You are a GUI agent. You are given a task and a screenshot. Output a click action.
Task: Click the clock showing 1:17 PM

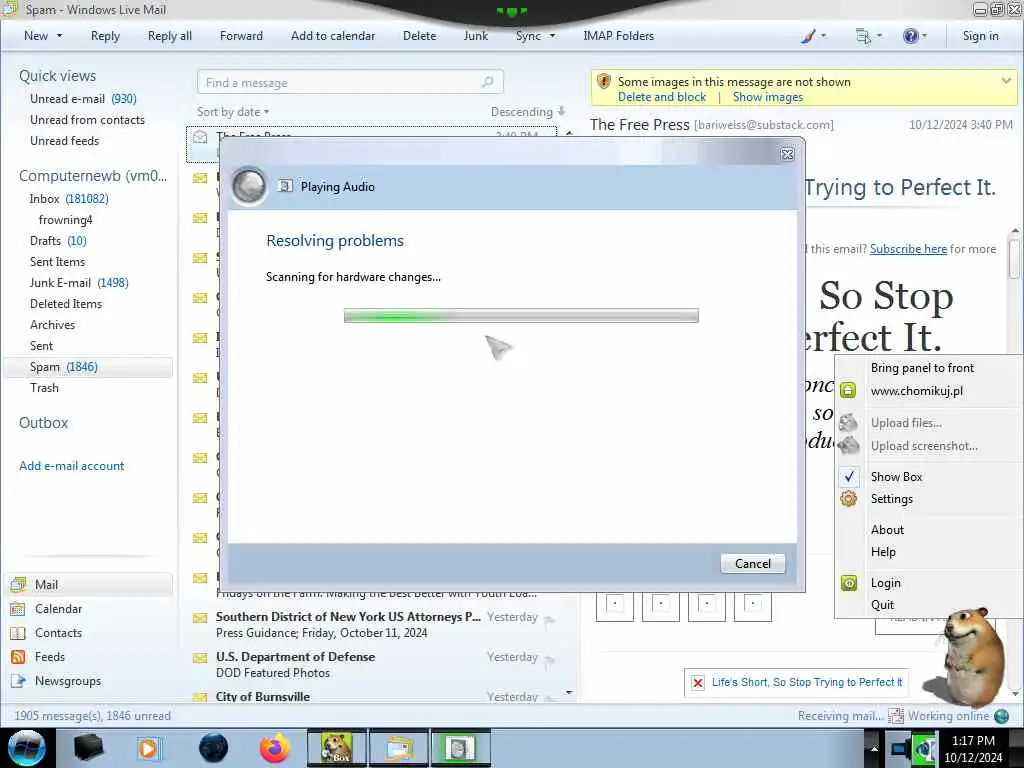pos(973,741)
